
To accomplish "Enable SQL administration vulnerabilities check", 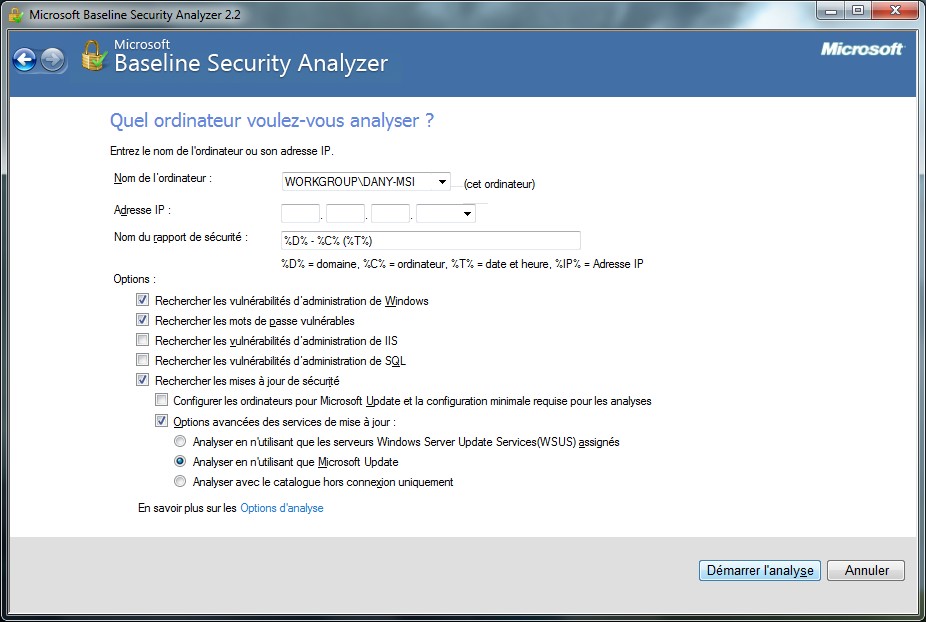I will 142,360.
